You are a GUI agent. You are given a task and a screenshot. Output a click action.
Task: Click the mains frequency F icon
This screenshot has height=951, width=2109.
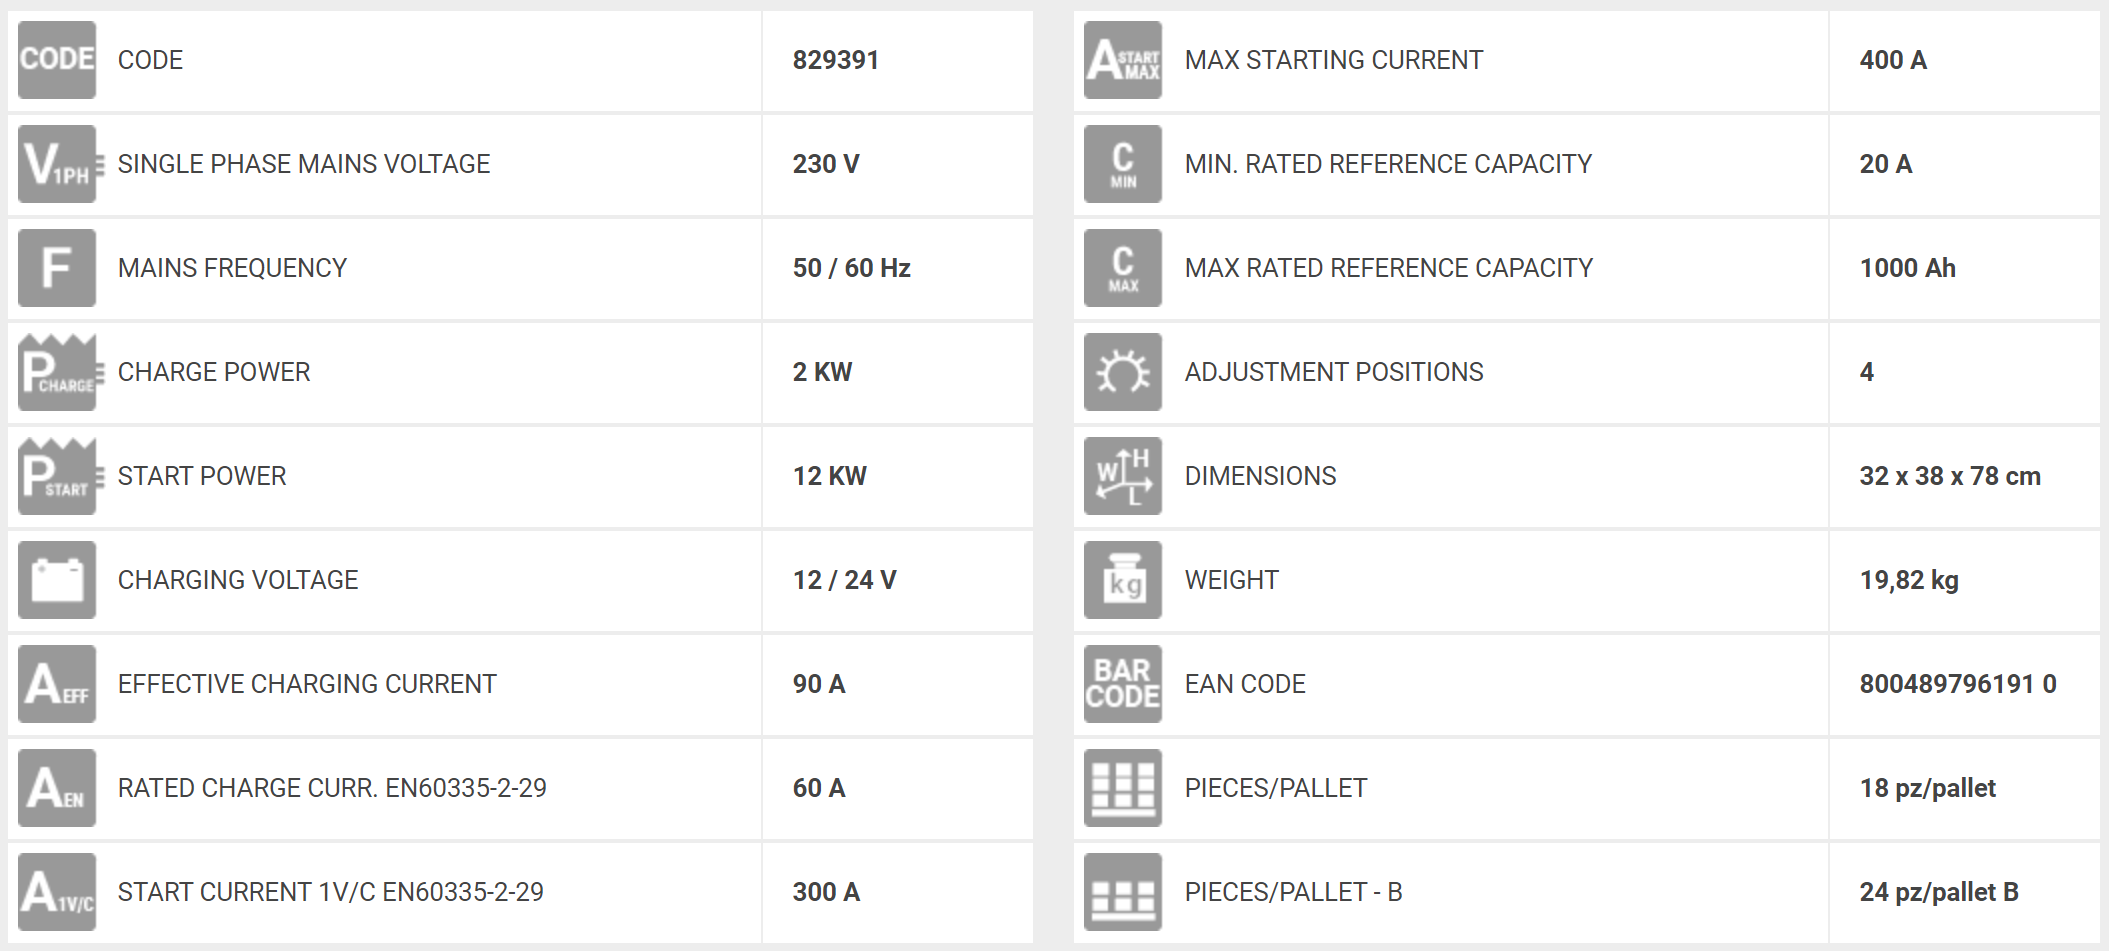tap(57, 268)
